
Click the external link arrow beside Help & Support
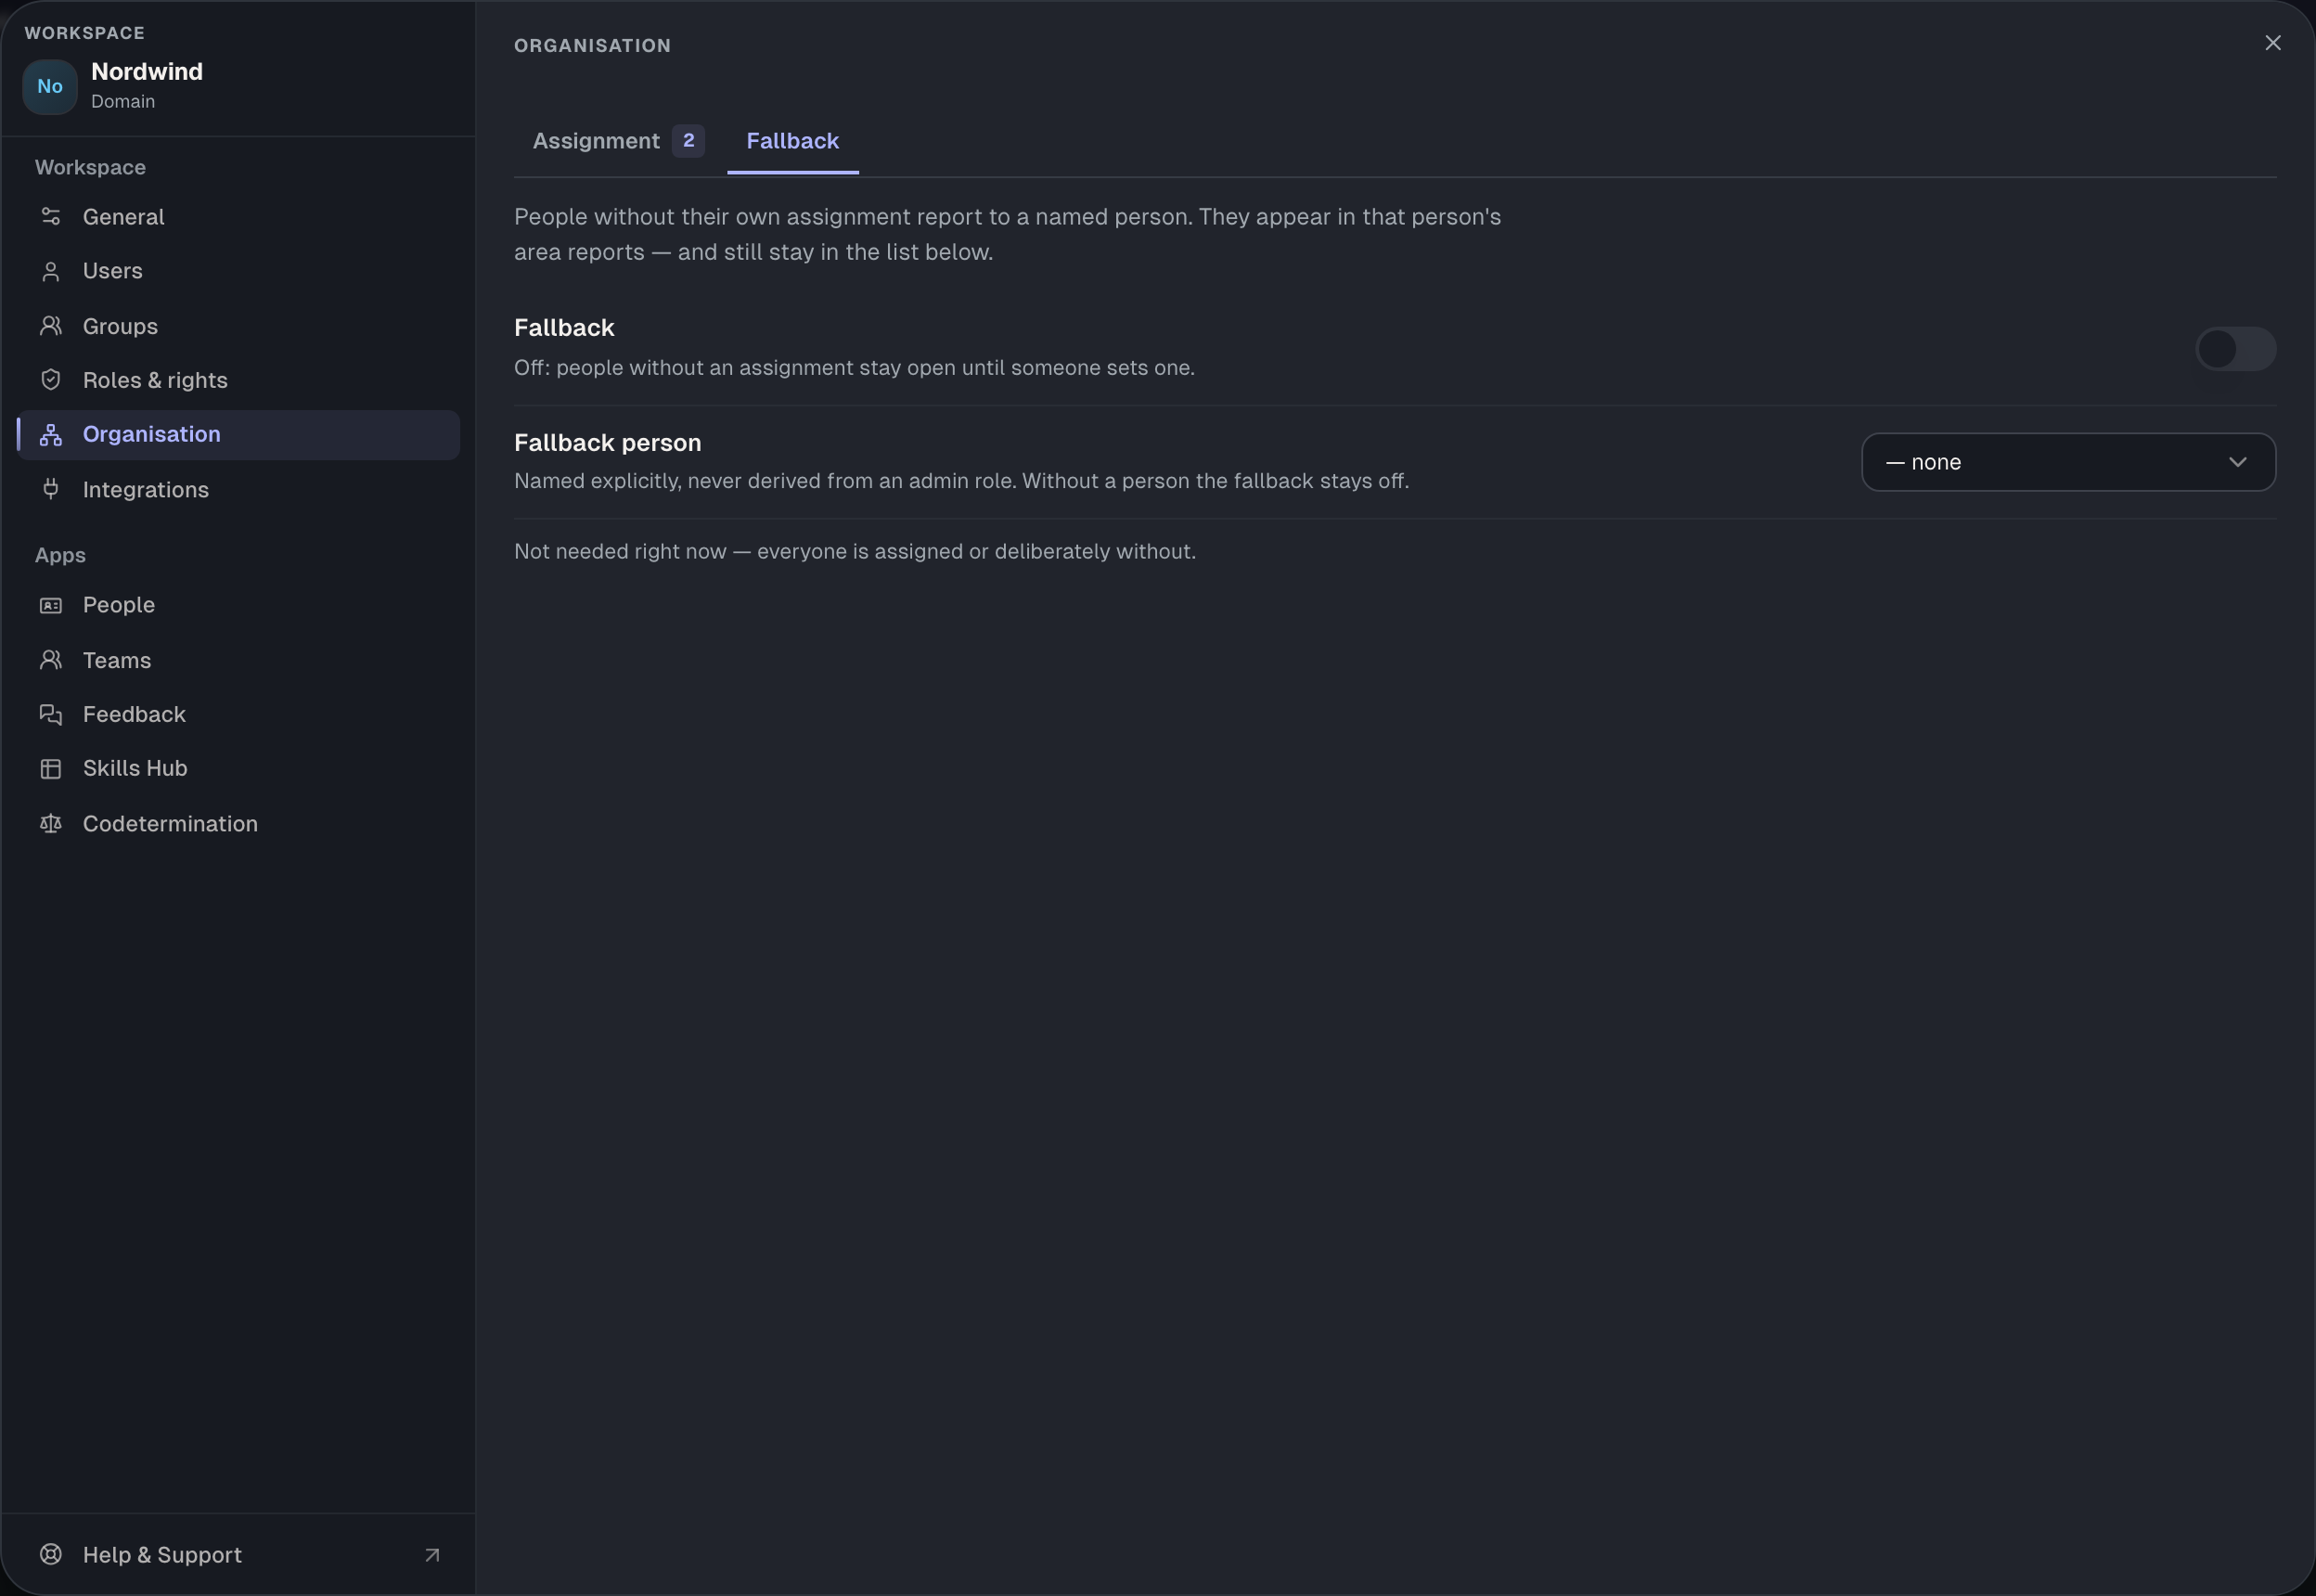click(432, 1555)
